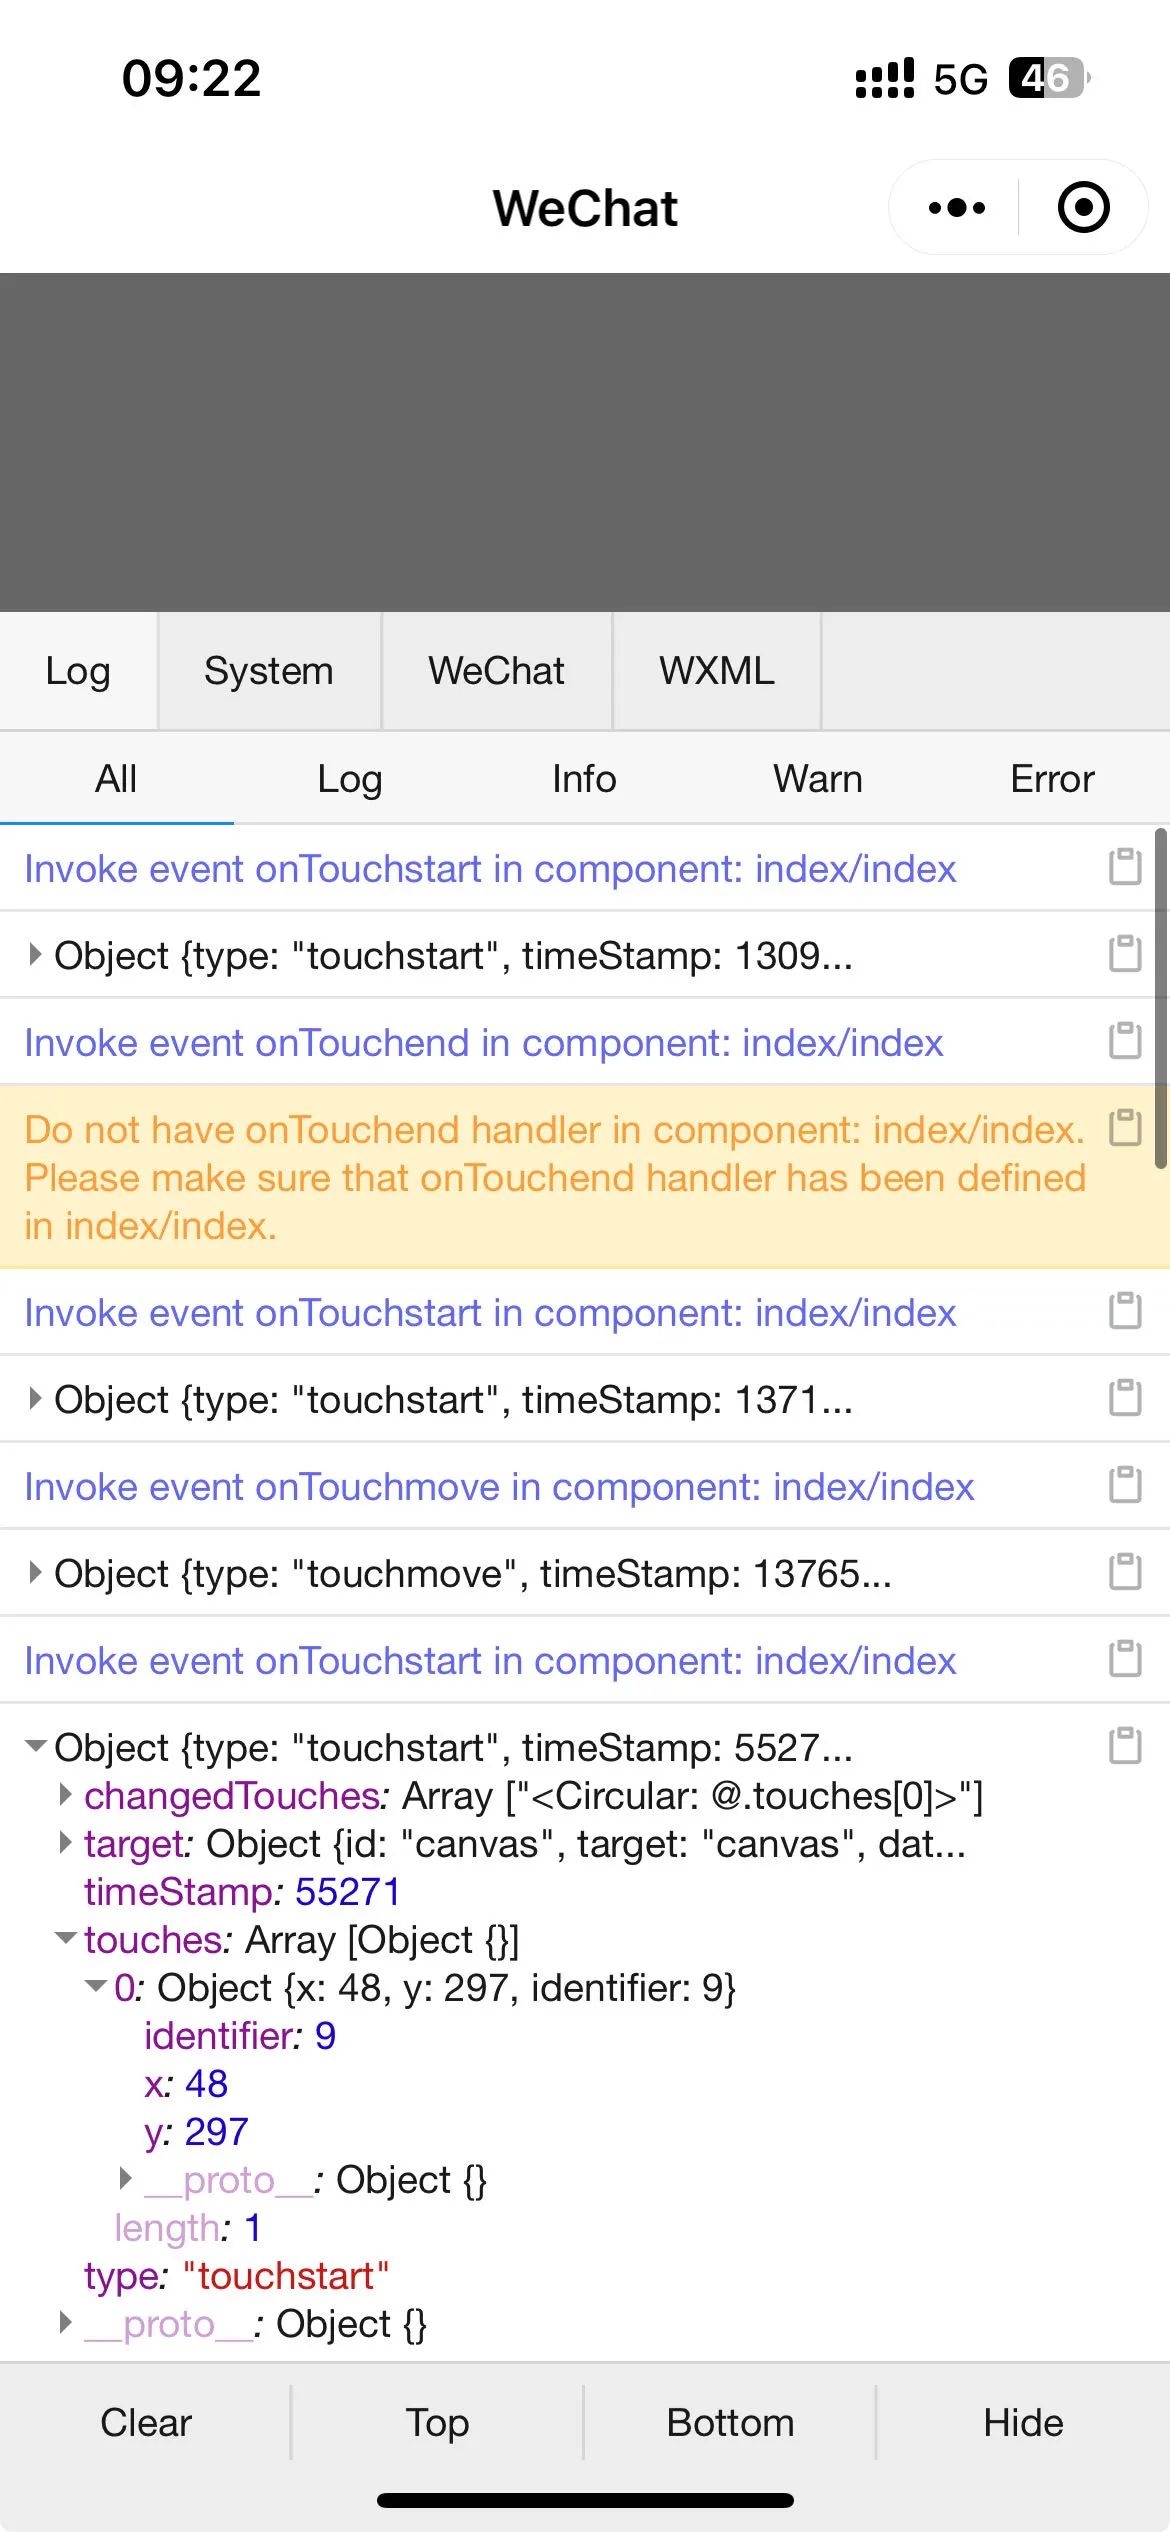Image resolution: width=1170 pixels, height=2532 pixels.
Task: Click the y value 297
Action: click(216, 2131)
